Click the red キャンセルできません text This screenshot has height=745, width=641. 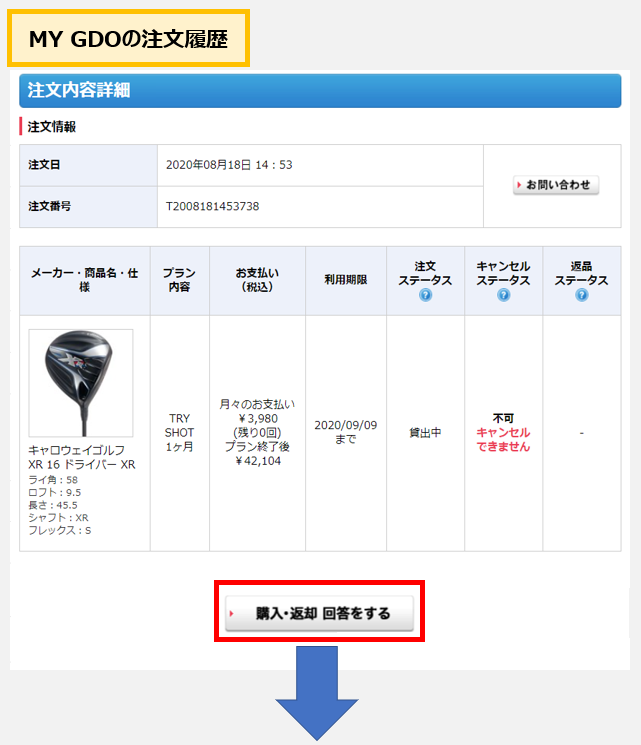[503, 439]
